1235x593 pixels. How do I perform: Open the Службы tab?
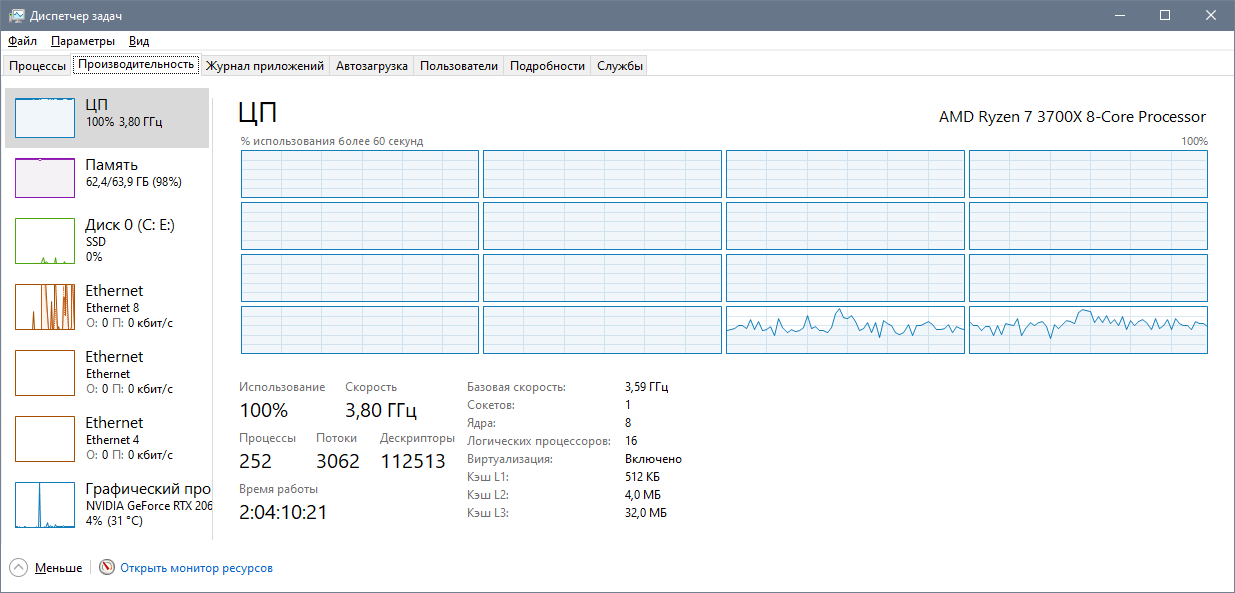pos(619,66)
